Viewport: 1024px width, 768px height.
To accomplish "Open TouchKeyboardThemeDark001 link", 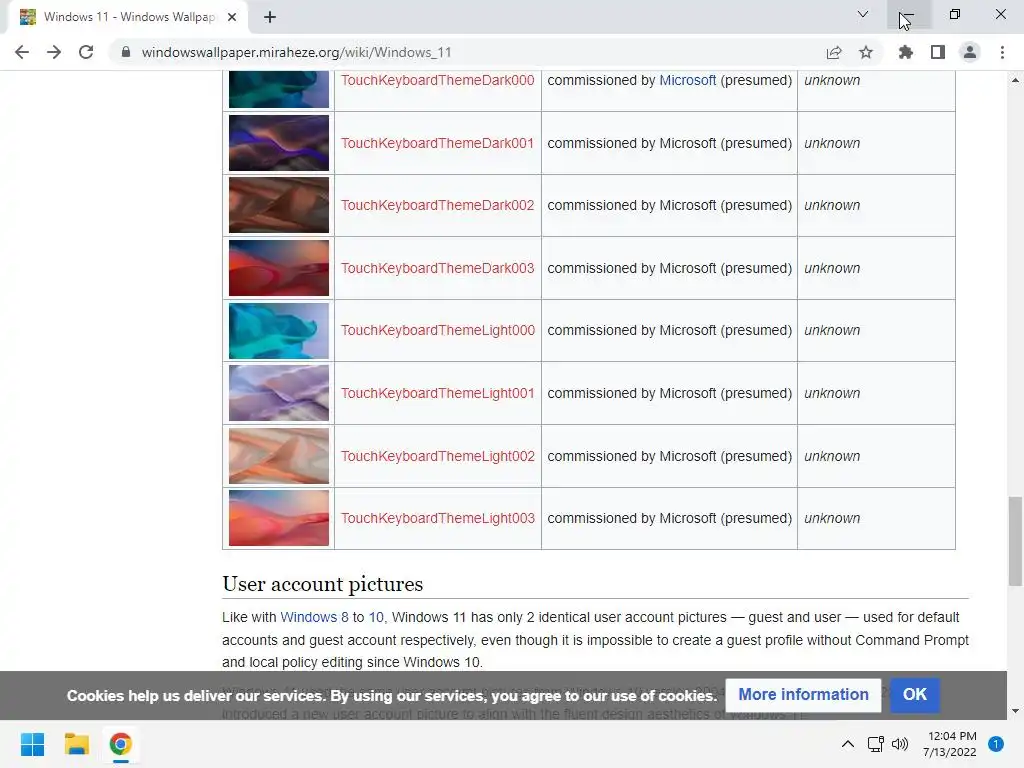I will point(438,143).
